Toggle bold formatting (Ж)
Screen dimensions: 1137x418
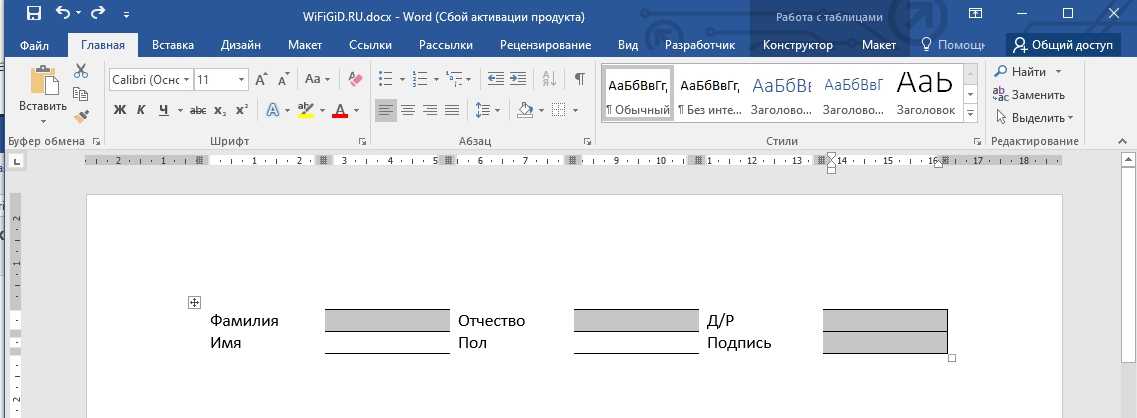119,110
